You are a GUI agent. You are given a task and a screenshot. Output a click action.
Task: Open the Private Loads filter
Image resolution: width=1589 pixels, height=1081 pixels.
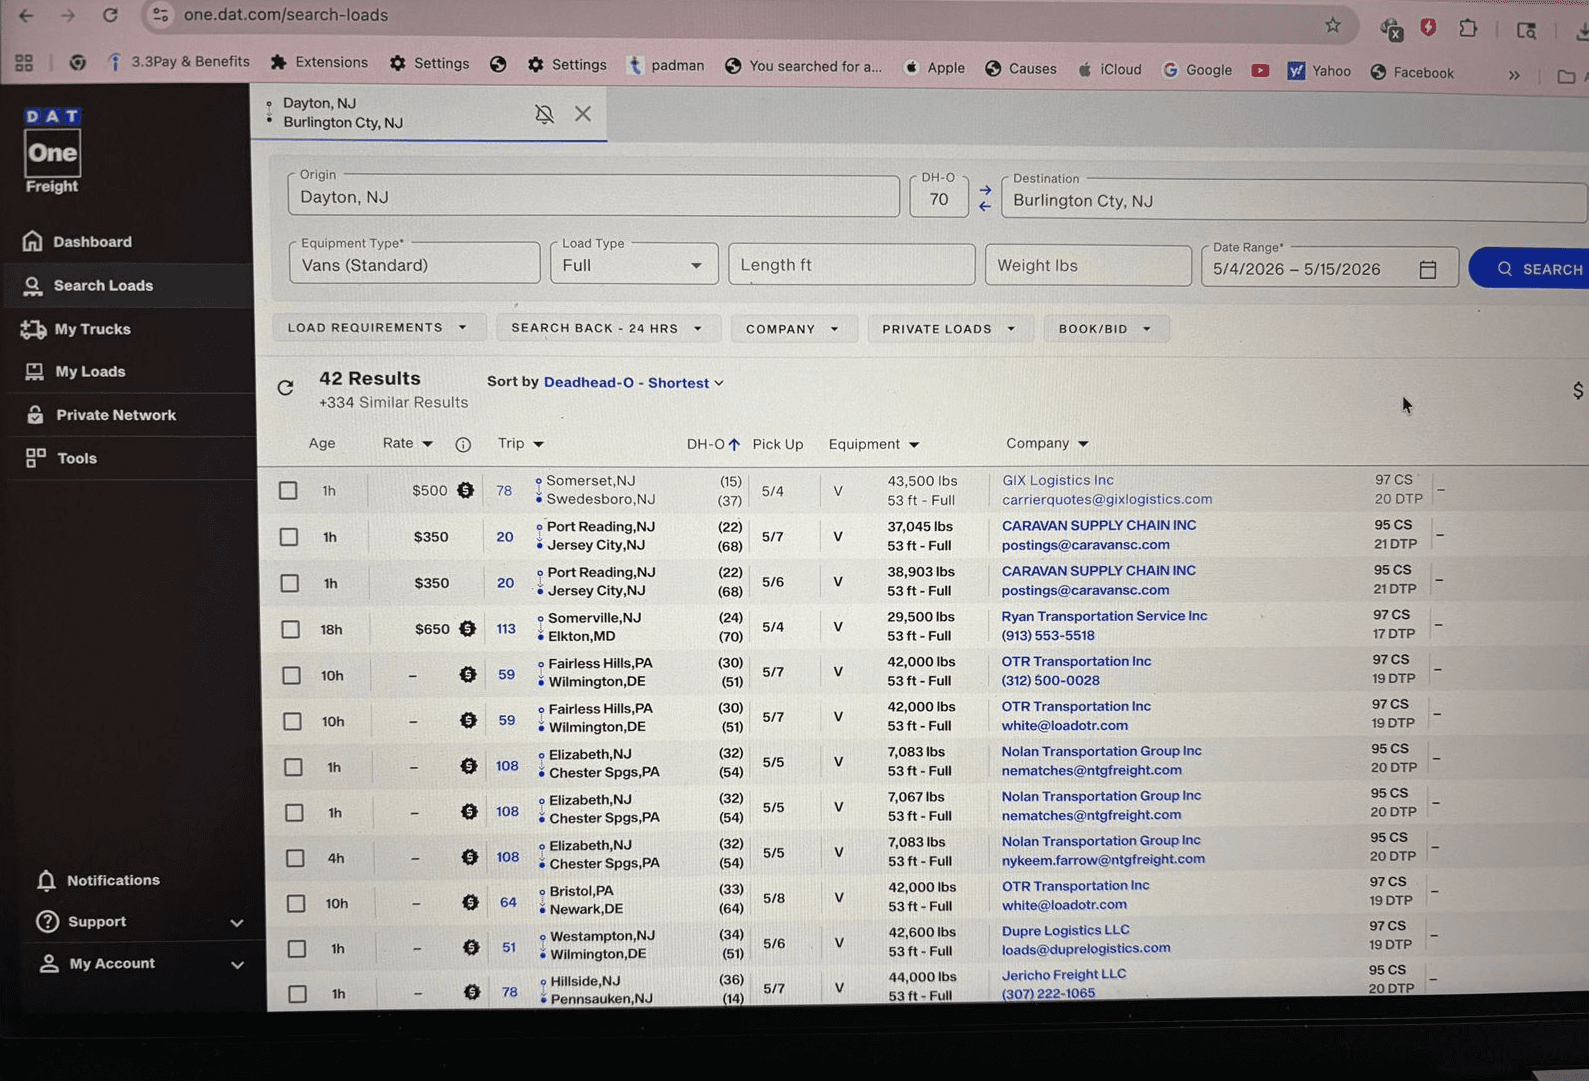coord(949,329)
